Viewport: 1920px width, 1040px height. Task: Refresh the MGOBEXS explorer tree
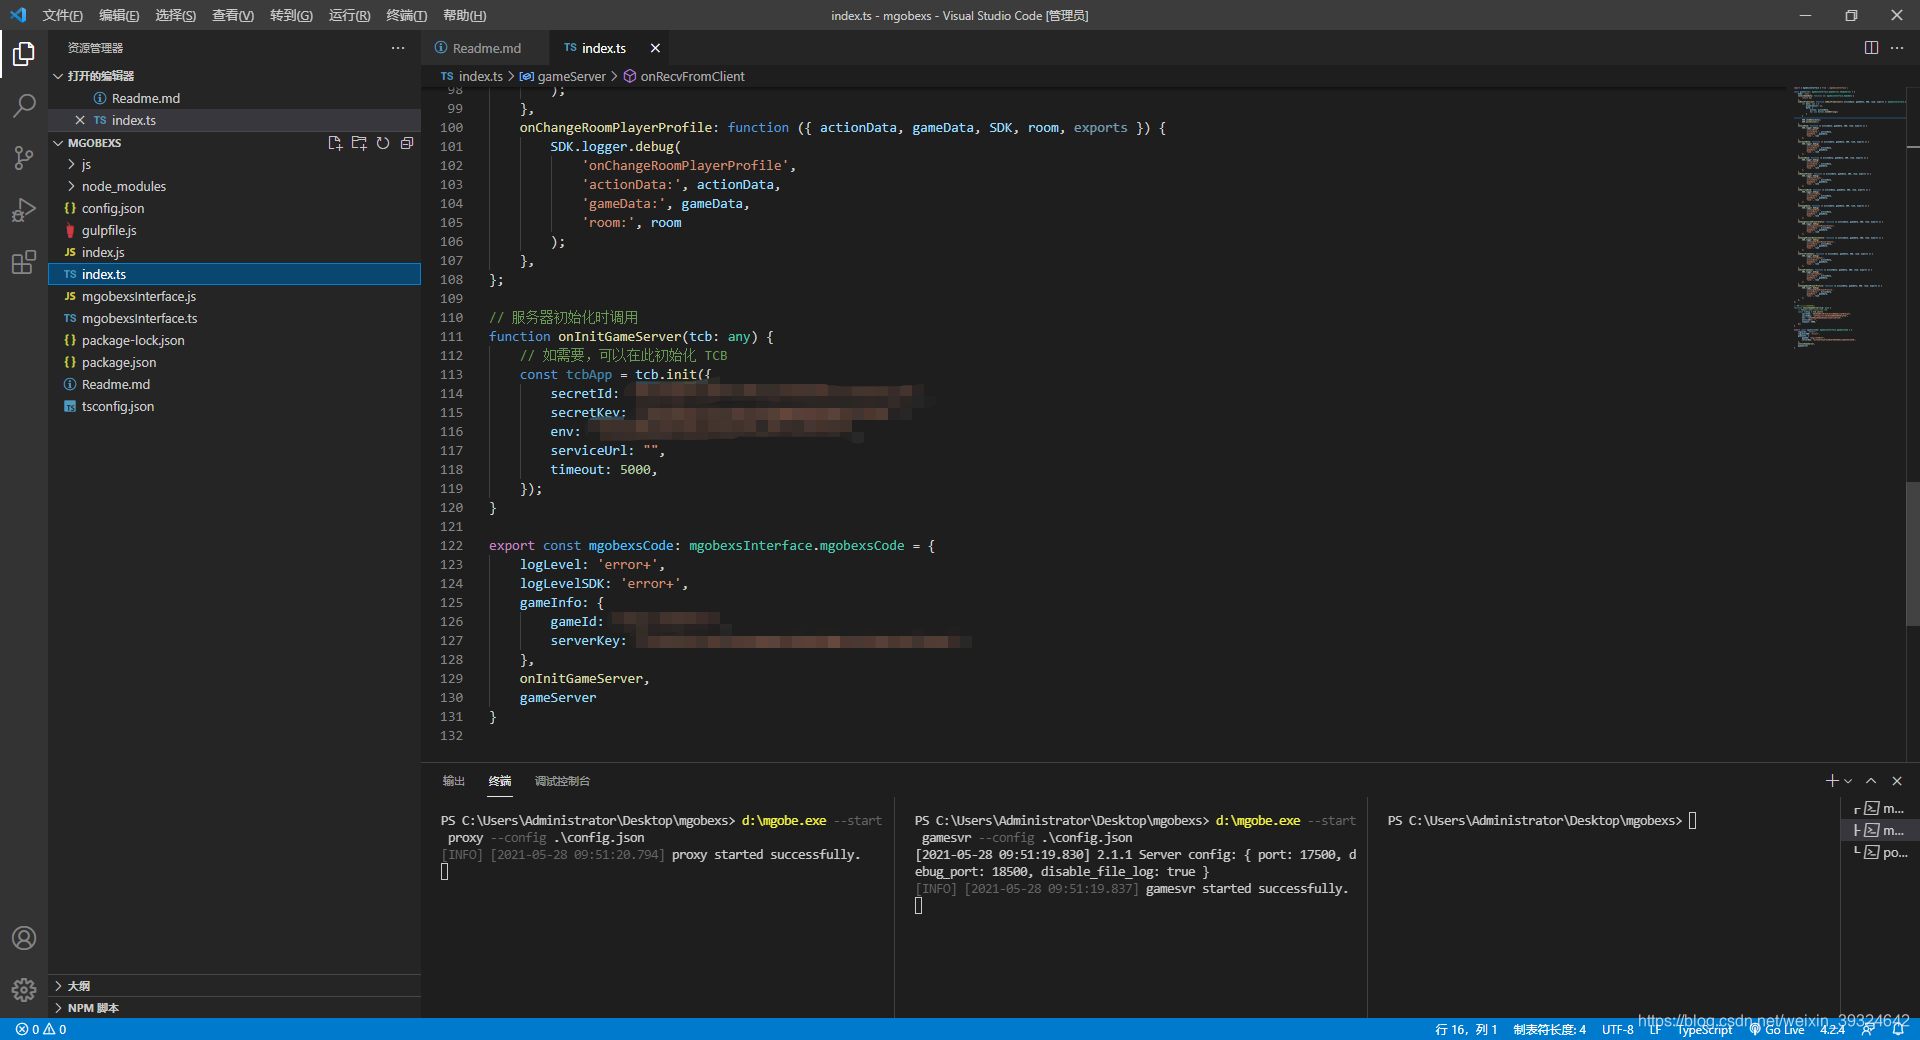[x=383, y=143]
